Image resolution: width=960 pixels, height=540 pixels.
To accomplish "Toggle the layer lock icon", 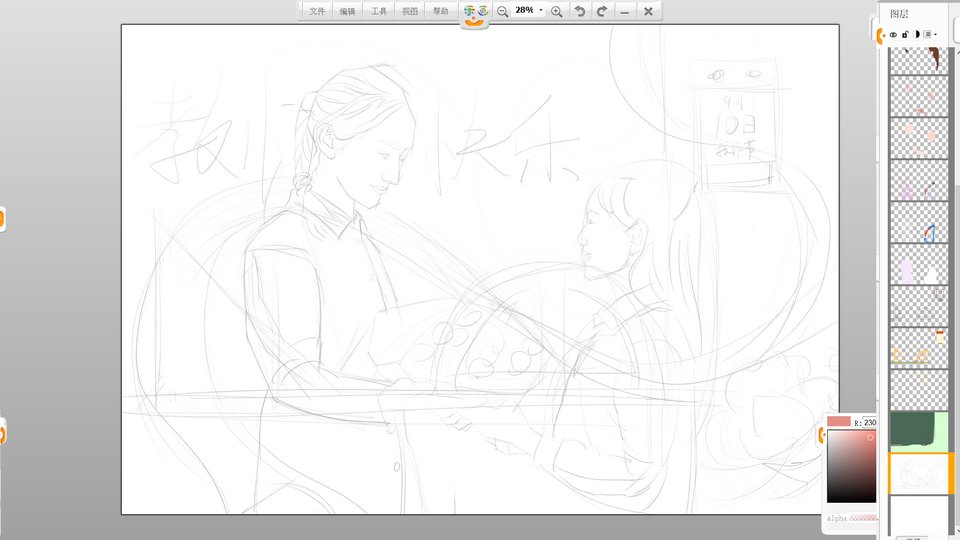I will (x=905, y=34).
